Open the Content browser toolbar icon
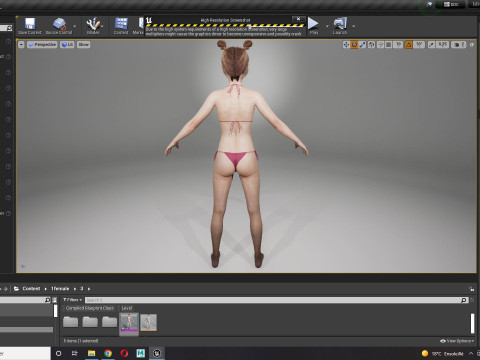480x360 pixels. (121, 26)
